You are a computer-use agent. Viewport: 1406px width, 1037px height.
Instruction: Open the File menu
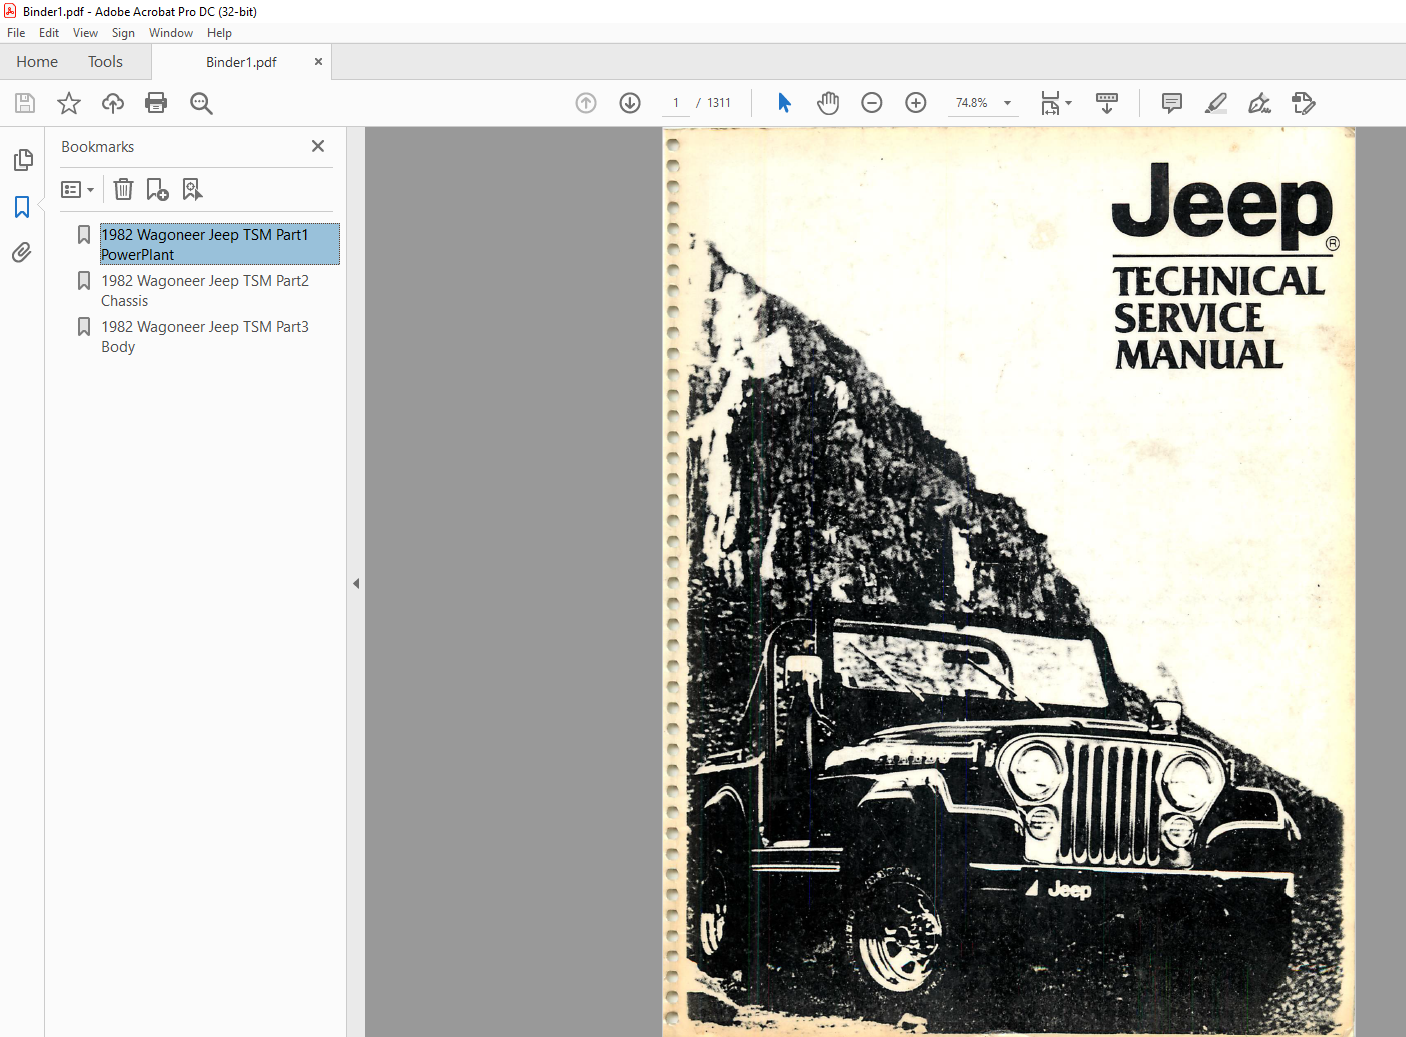tap(16, 33)
